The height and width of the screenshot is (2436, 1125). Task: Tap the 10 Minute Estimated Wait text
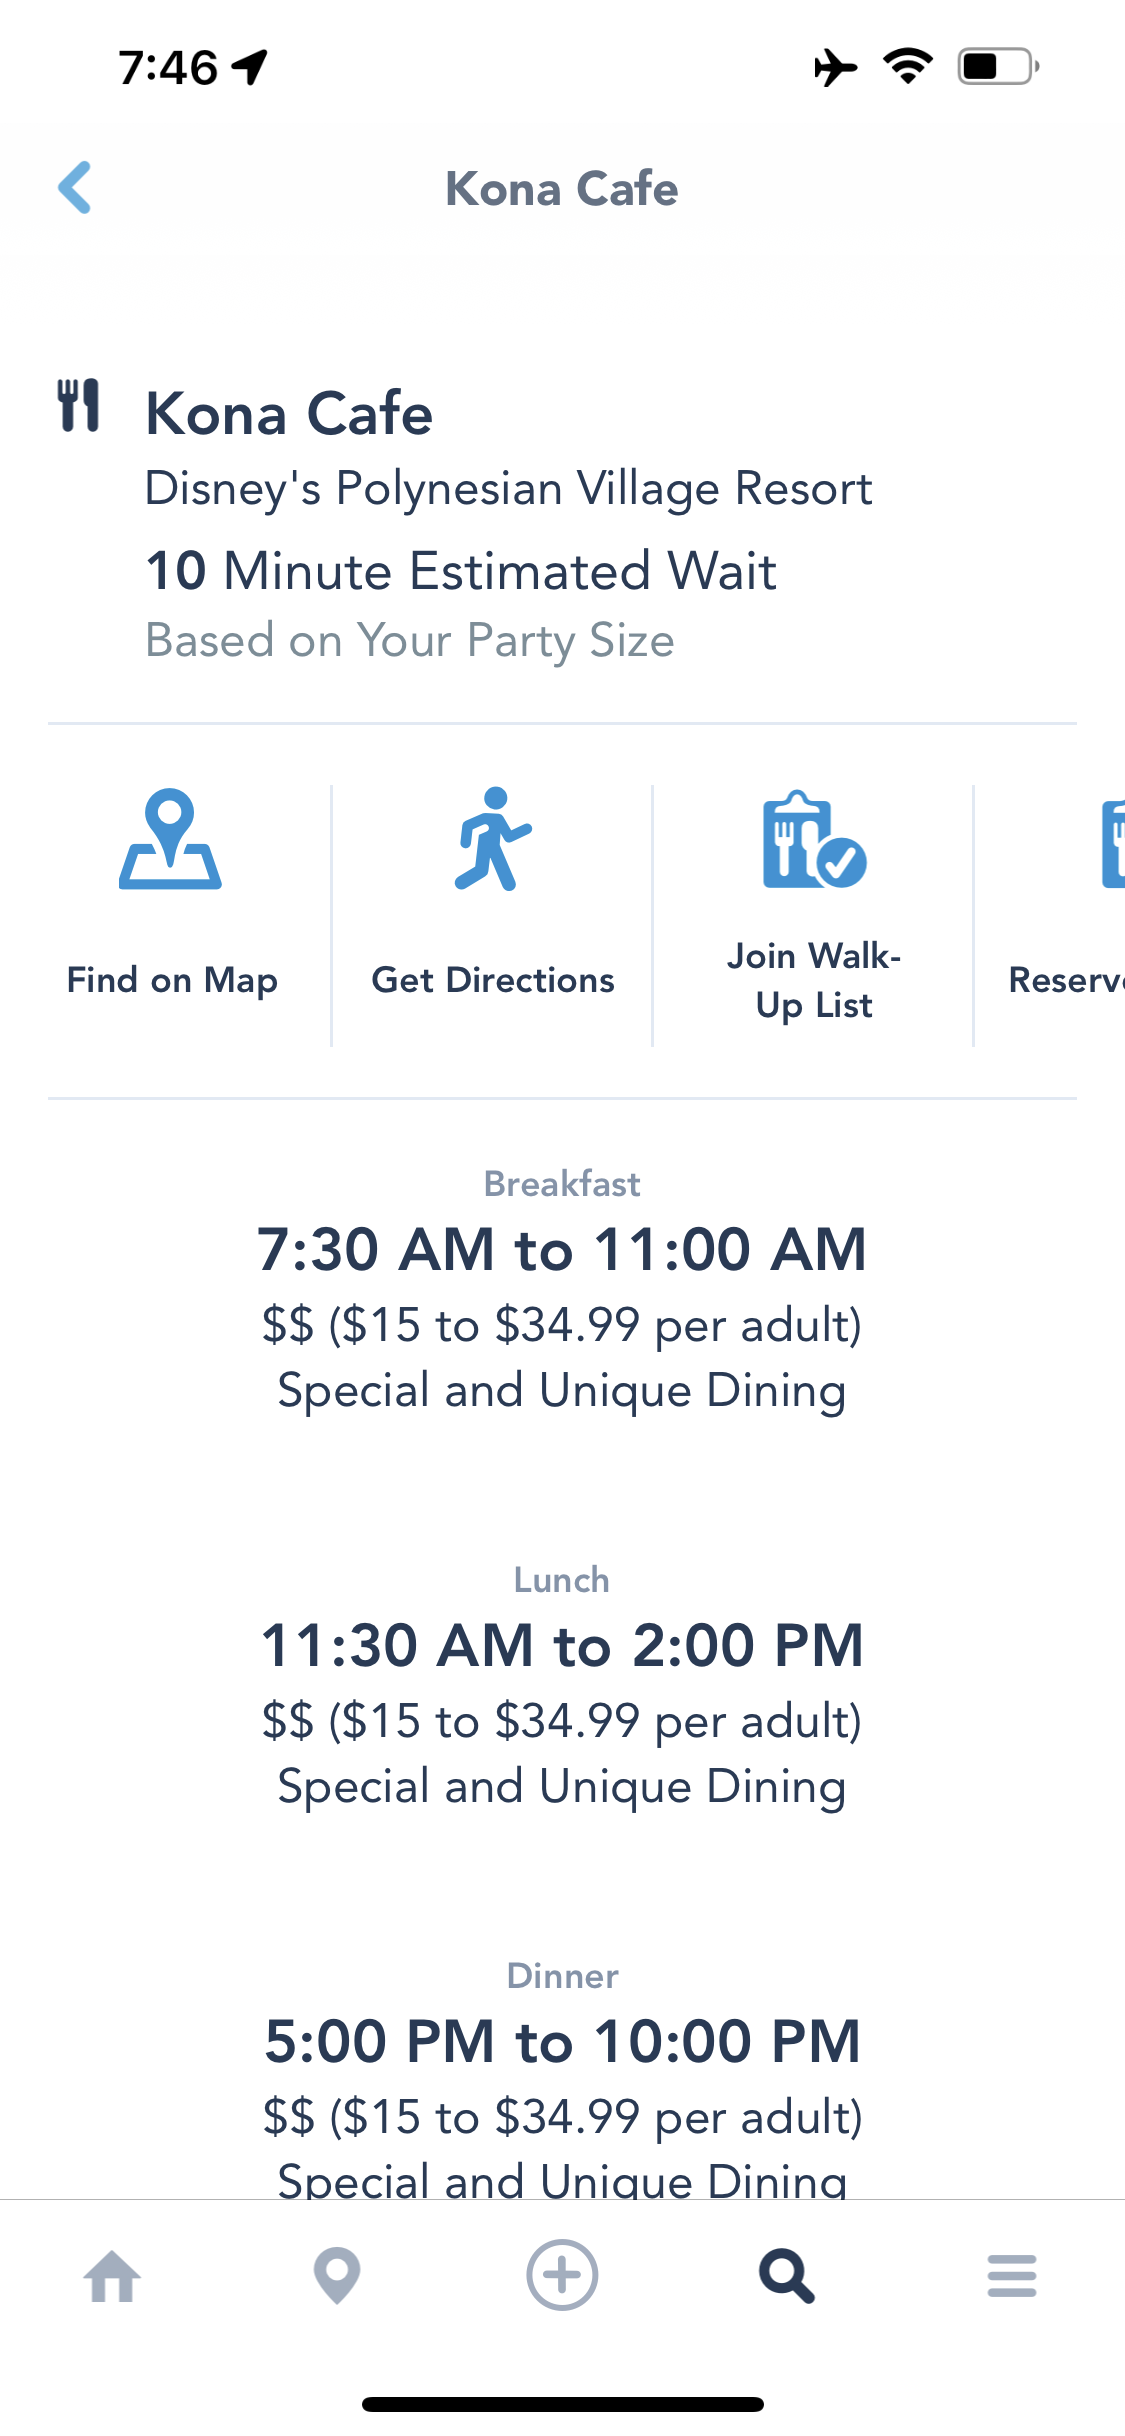pos(461,571)
